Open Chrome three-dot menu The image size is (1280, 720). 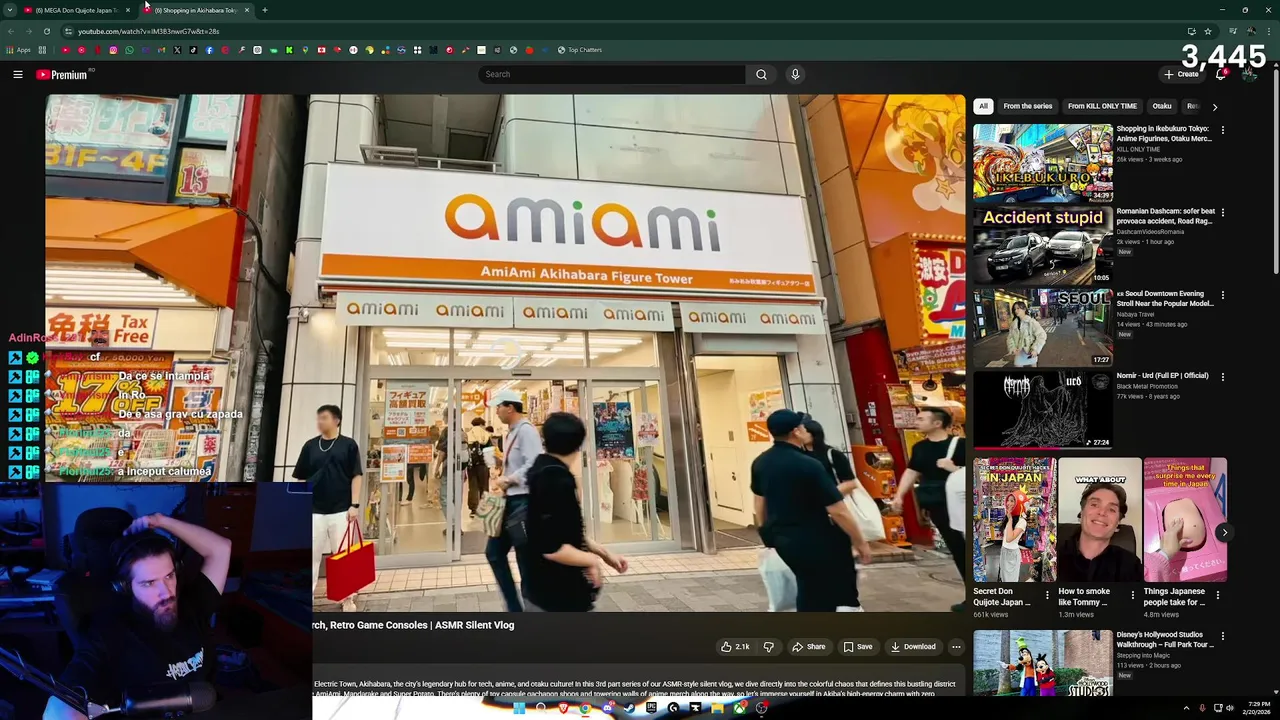coord(1270,31)
